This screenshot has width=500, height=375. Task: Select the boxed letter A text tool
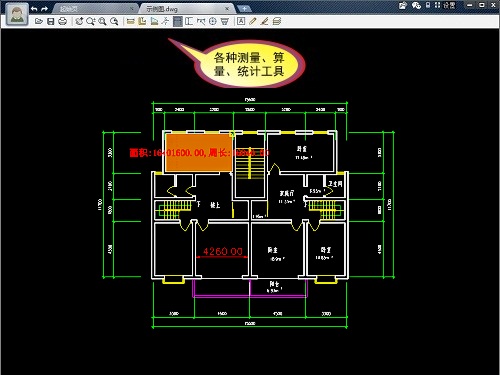click(241, 21)
